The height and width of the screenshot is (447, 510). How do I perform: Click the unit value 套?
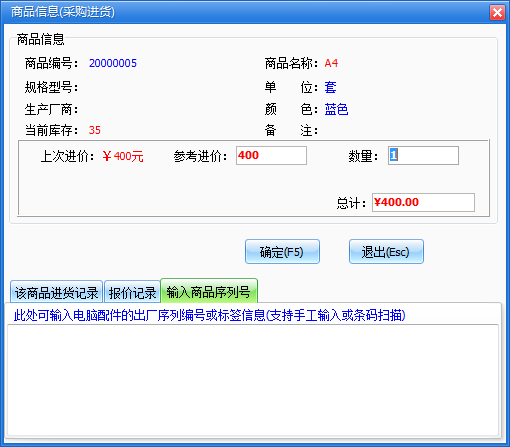tap(330, 87)
